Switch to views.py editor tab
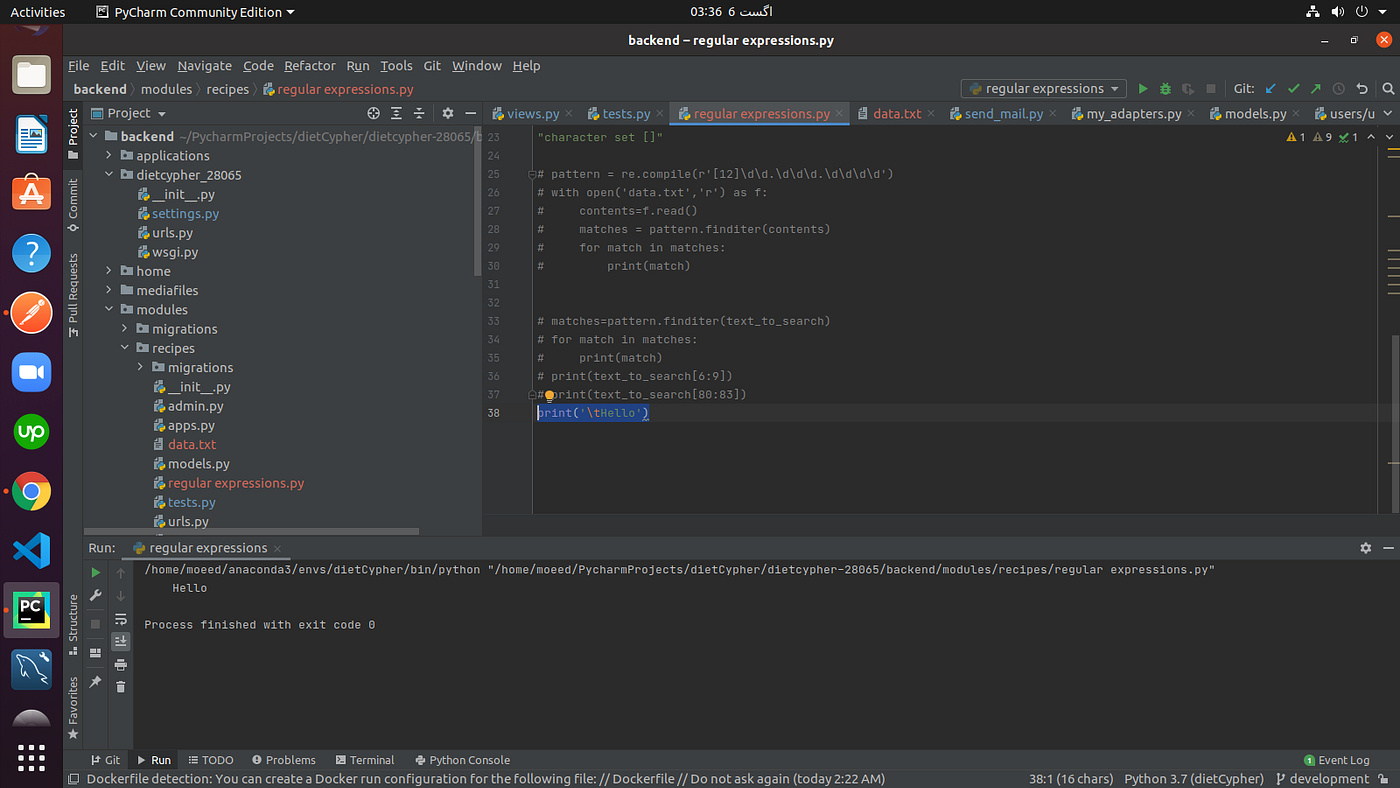Viewport: 1400px width, 788px height. 533,114
